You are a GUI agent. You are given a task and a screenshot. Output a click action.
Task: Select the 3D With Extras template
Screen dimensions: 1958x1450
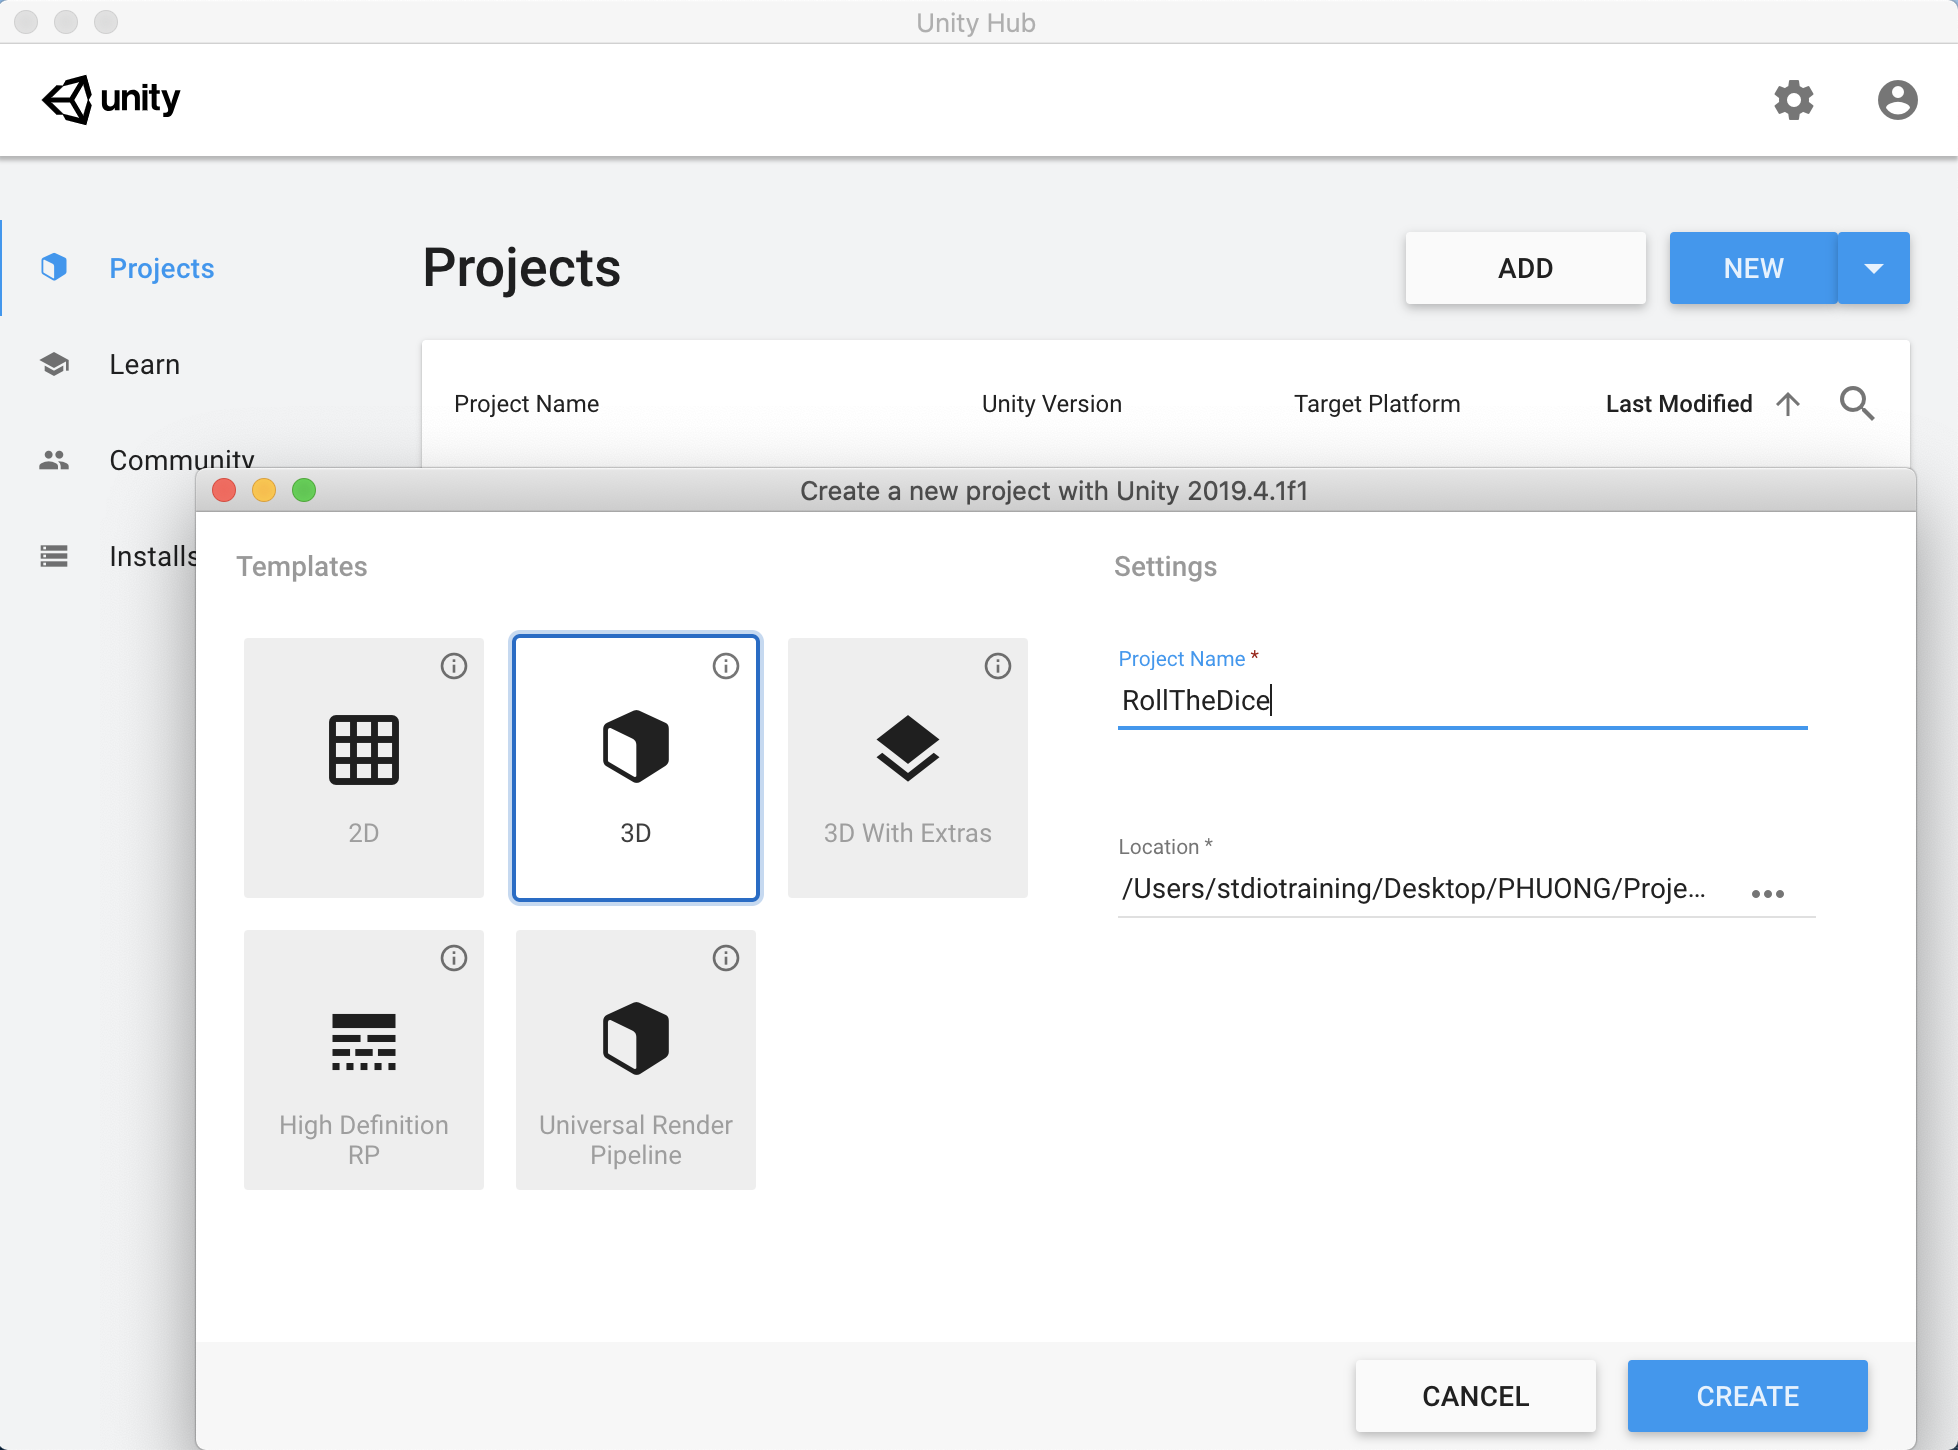point(908,768)
